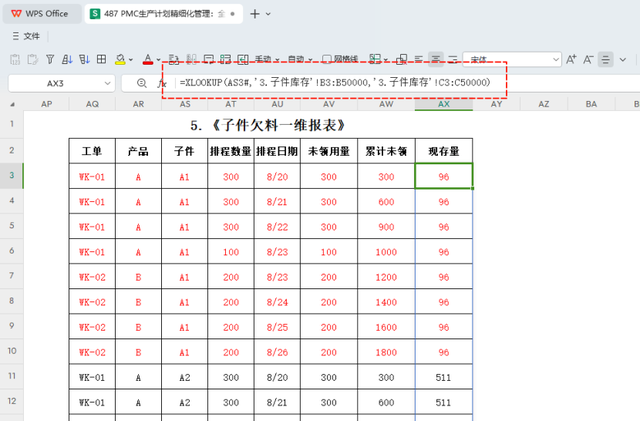The height and width of the screenshot is (421, 640).
Task: Increase font size with A+ icon
Action: pyautogui.click(x=571, y=60)
